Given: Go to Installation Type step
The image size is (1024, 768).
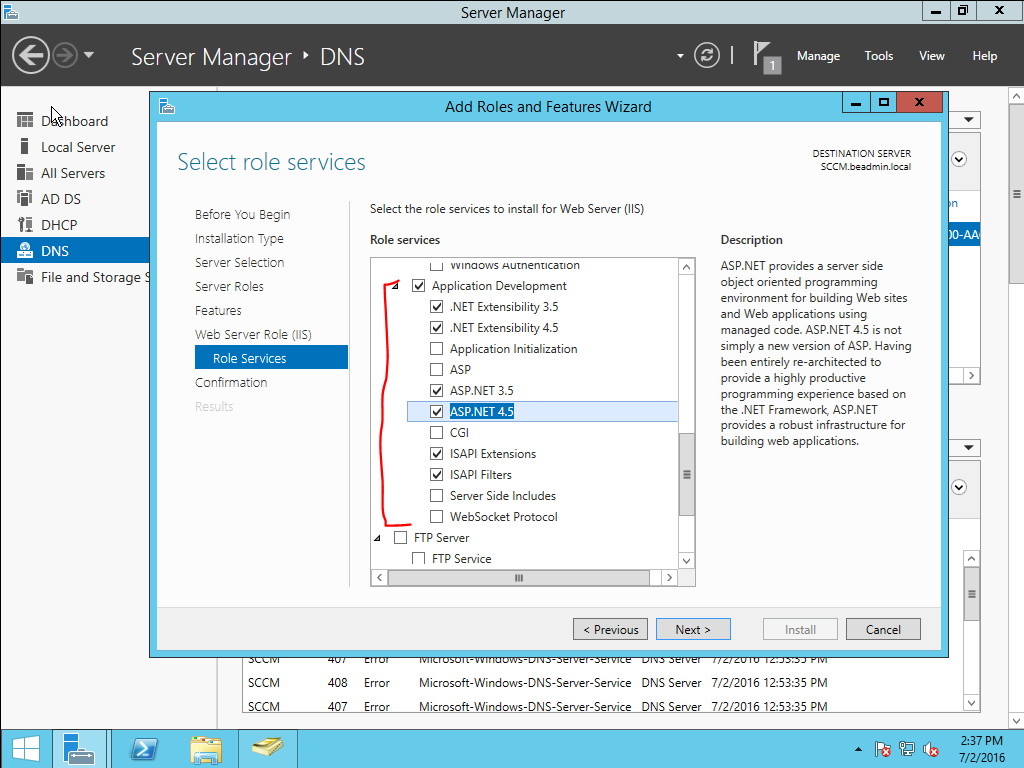Looking at the screenshot, I should pyautogui.click(x=239, y=238).
